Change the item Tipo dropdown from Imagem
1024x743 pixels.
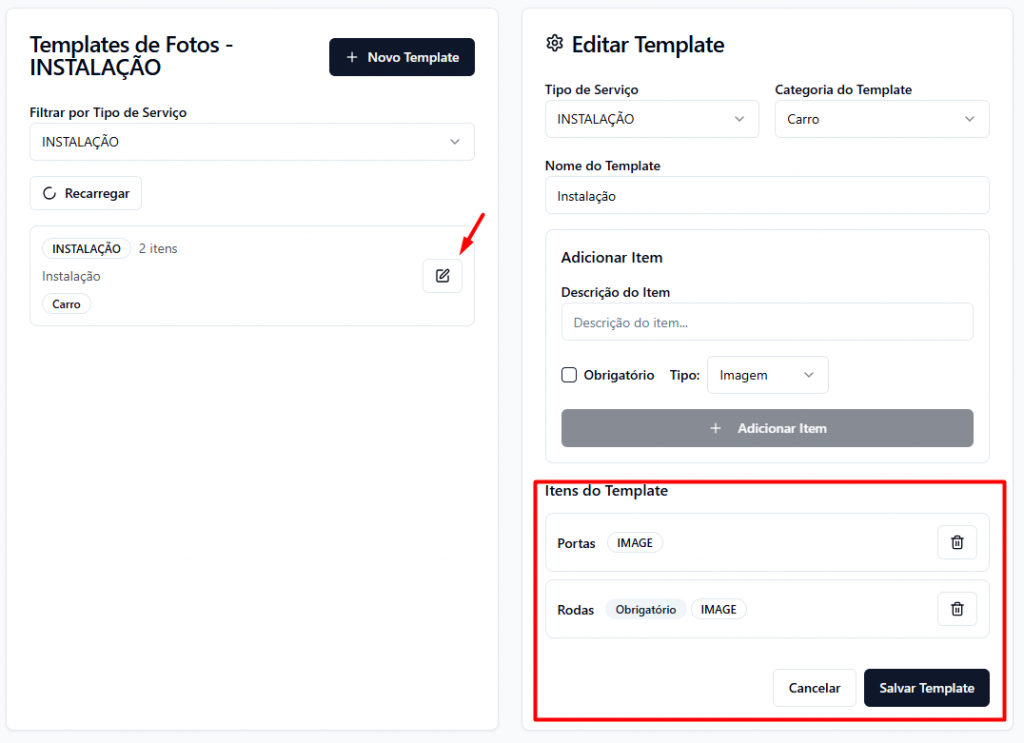tap(767, 375)
